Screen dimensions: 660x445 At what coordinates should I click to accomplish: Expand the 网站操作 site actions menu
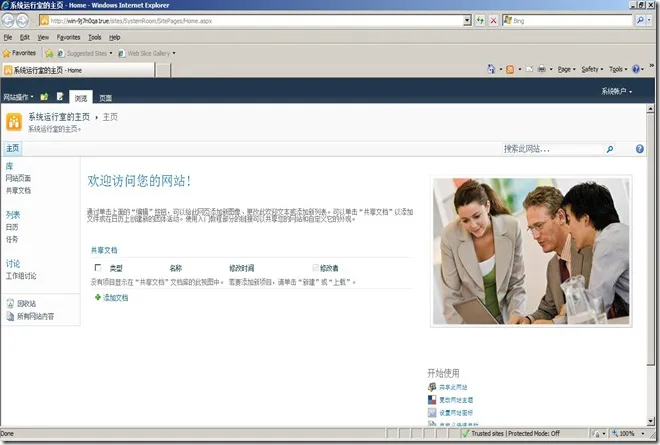[18, 97]
